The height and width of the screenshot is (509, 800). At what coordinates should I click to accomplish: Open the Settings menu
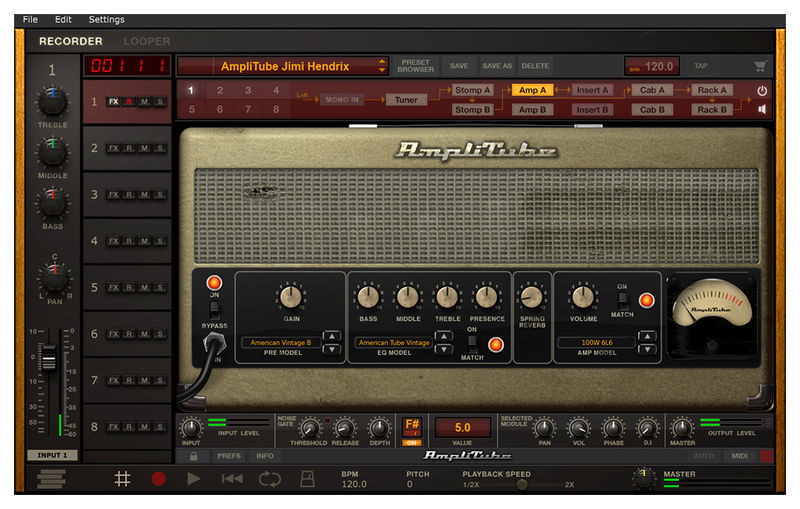tap(107, 19)
